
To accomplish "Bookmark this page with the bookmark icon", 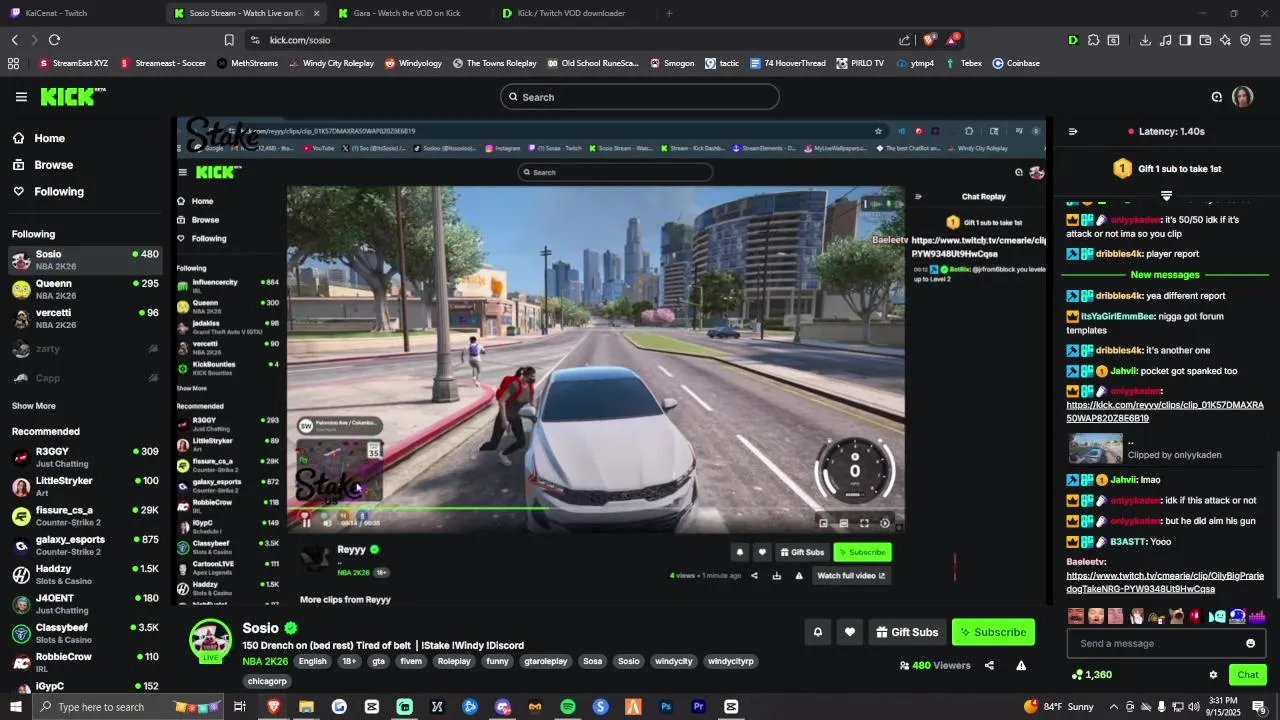I will pos(229,40).
